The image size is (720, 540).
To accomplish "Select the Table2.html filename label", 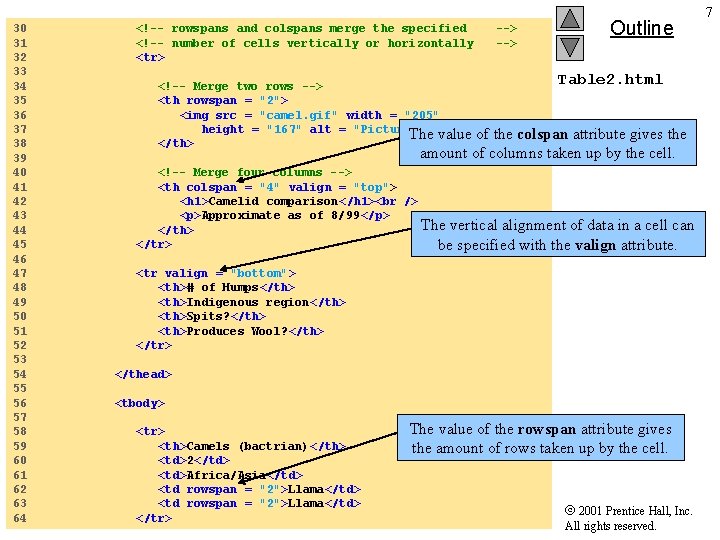I will (610, 79).
